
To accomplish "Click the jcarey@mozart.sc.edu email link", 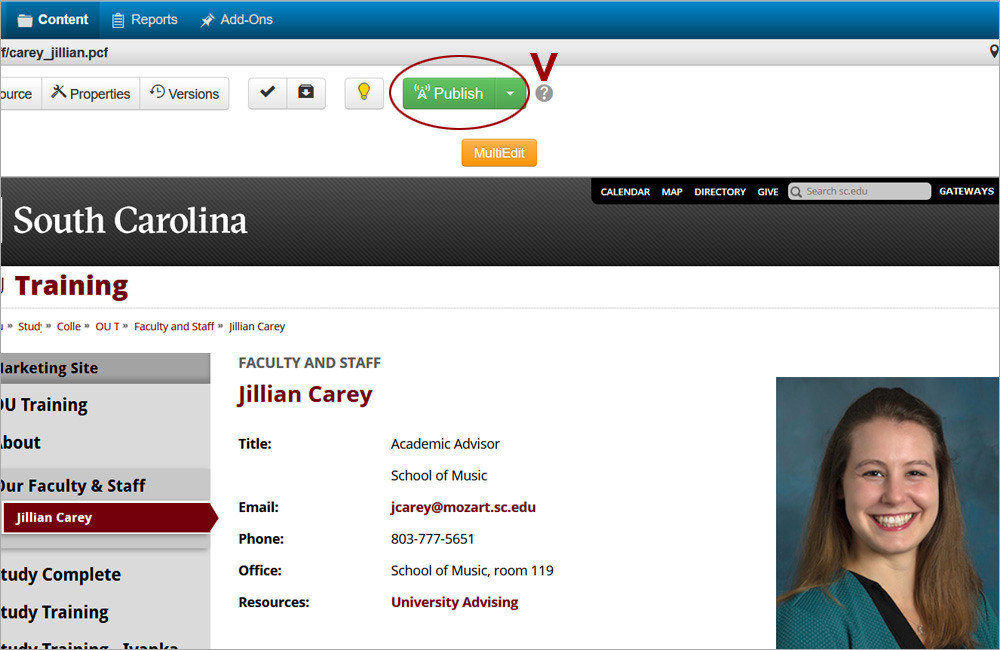I will [x=463, y=508].
